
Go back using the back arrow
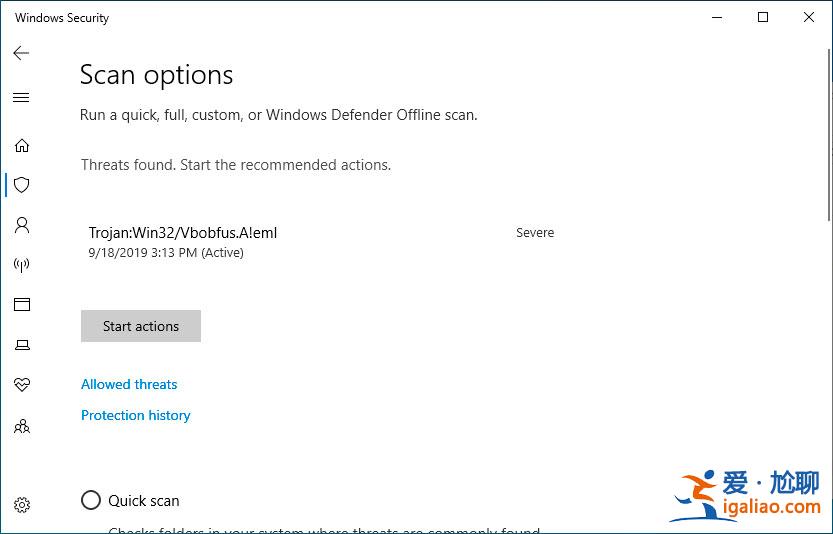(21, 53)
